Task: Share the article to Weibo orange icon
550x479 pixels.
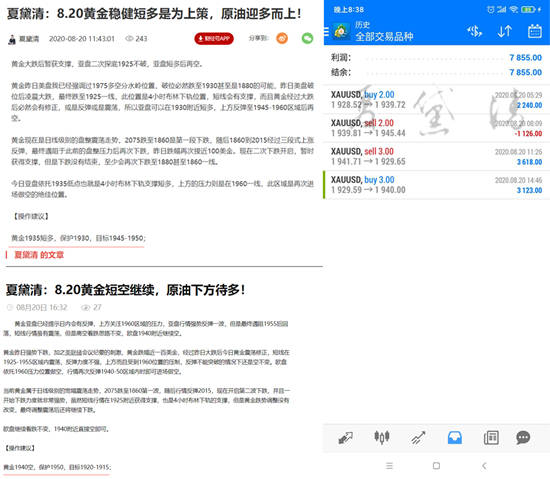Action: tap(282, 38)
